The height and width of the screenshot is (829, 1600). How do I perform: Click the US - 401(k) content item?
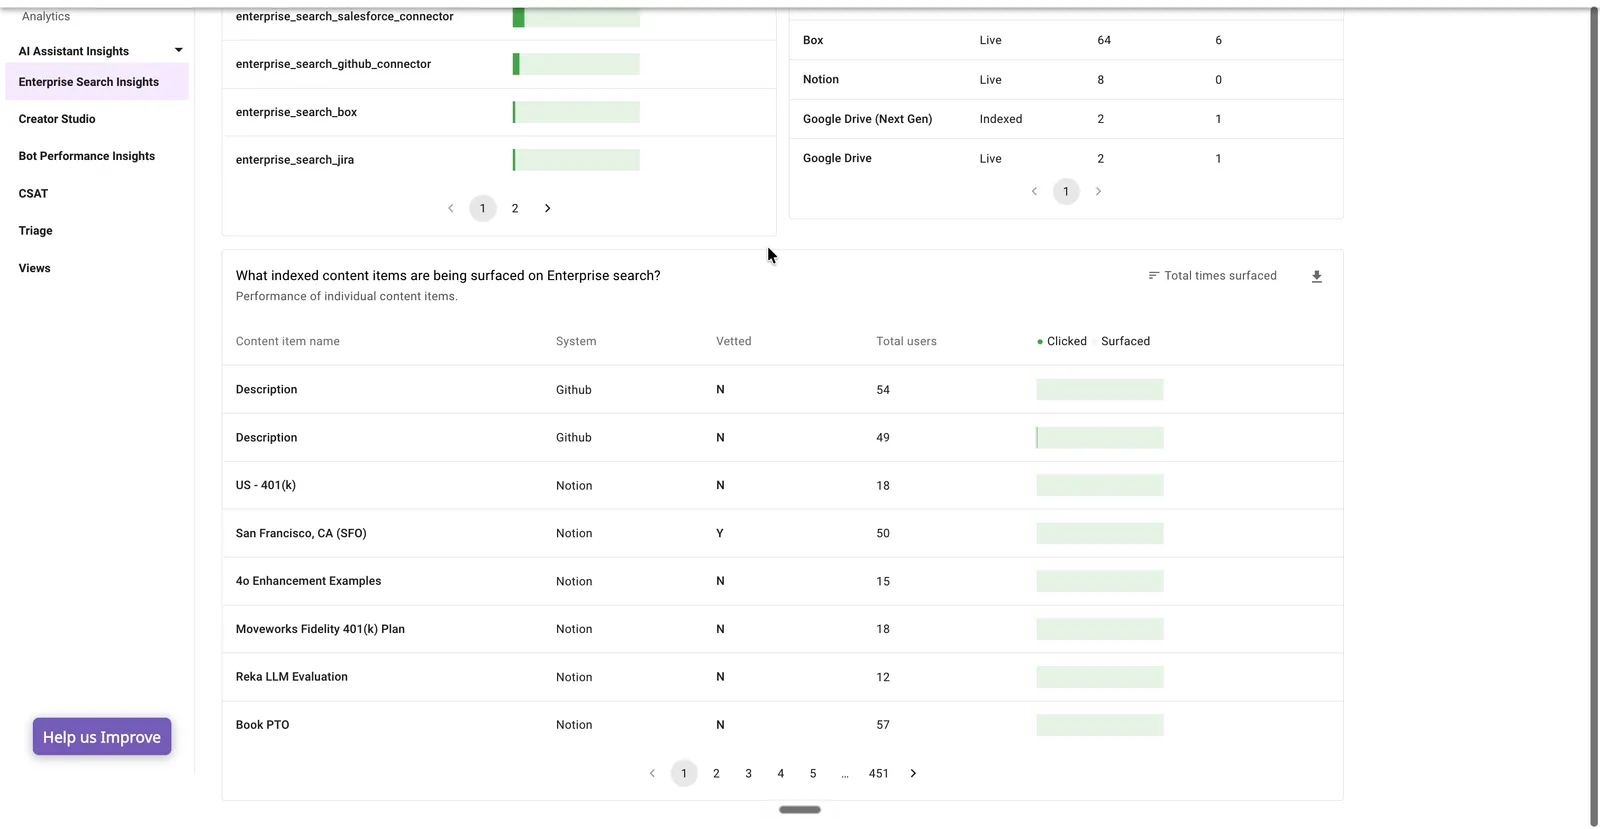coord(266,485)
